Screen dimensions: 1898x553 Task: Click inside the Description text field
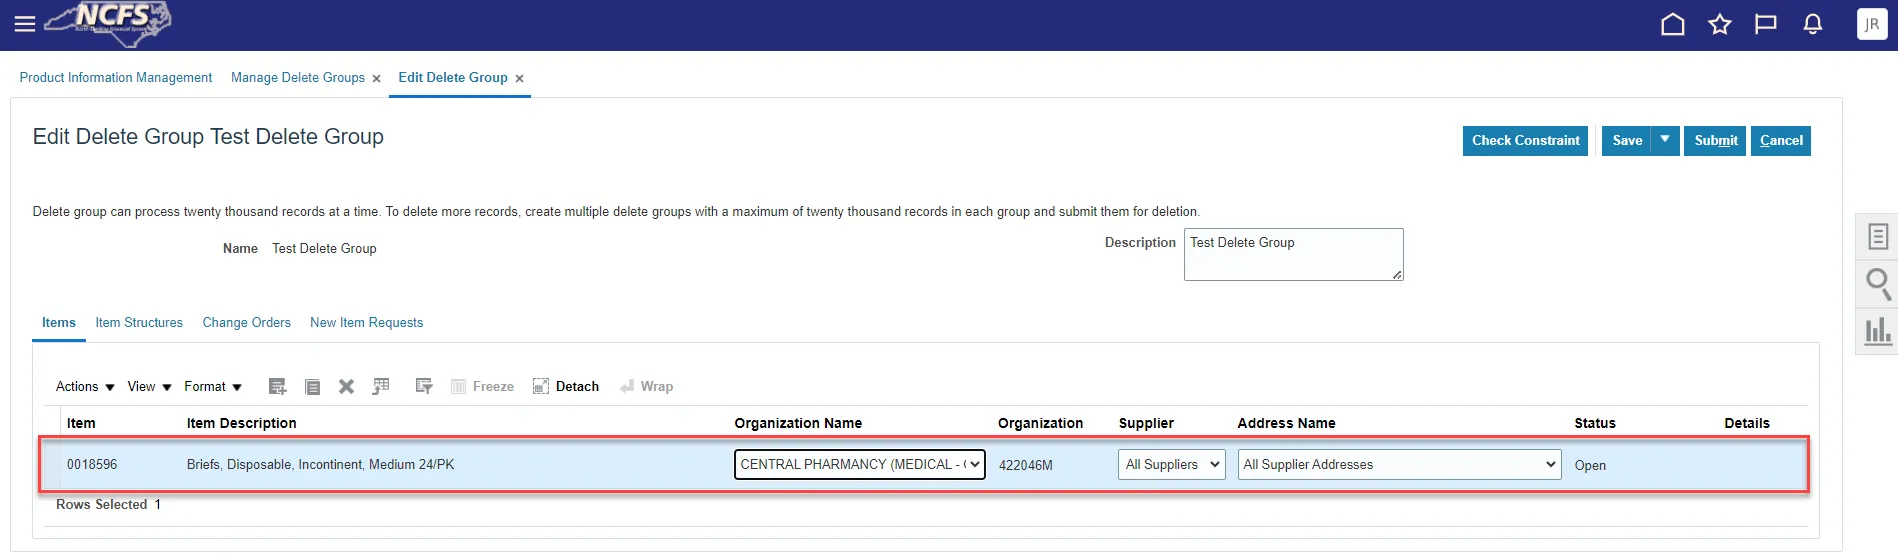(1292, 255)
